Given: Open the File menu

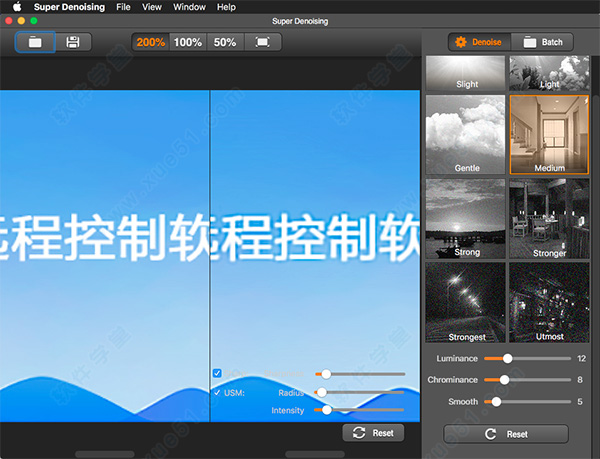Looking at the screenshot, I should point(123,7).
